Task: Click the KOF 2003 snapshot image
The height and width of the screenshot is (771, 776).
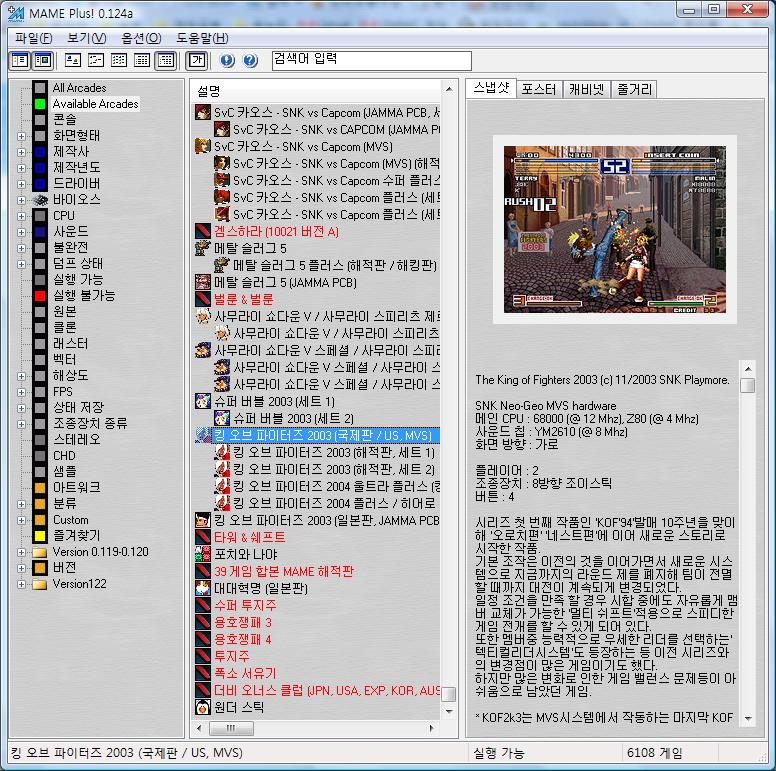Action: 615,229
